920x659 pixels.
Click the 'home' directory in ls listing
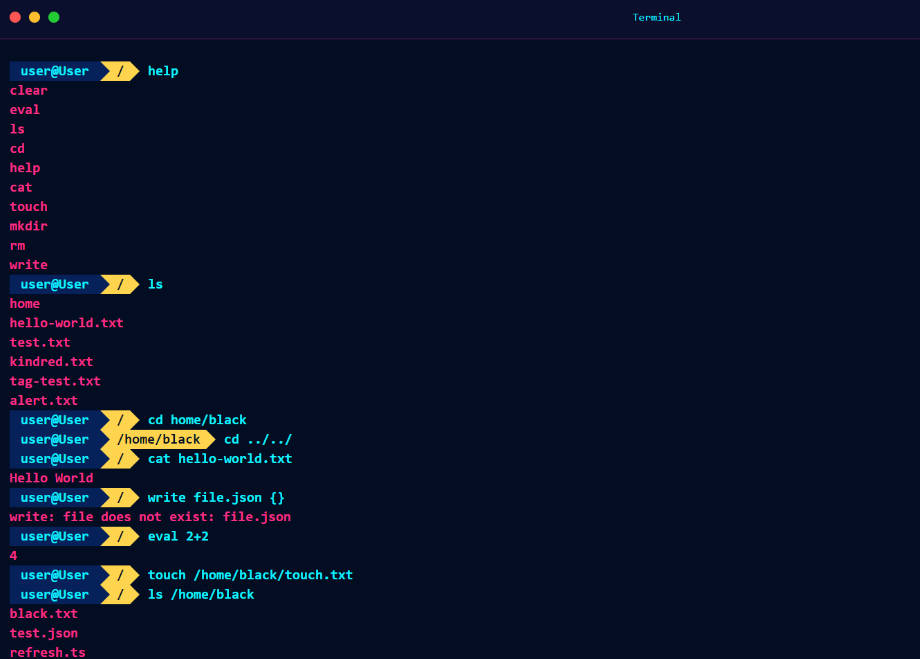tap(25, 304)
